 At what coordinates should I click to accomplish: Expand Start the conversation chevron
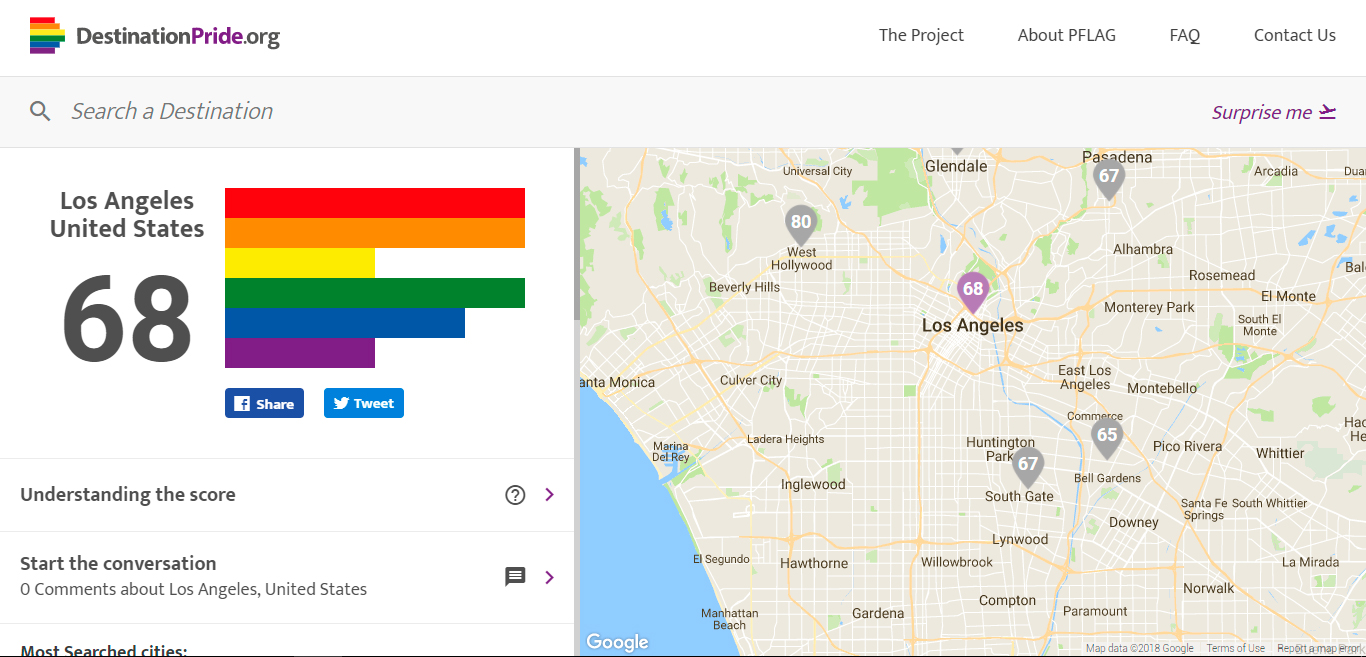(x=549, y=577)
